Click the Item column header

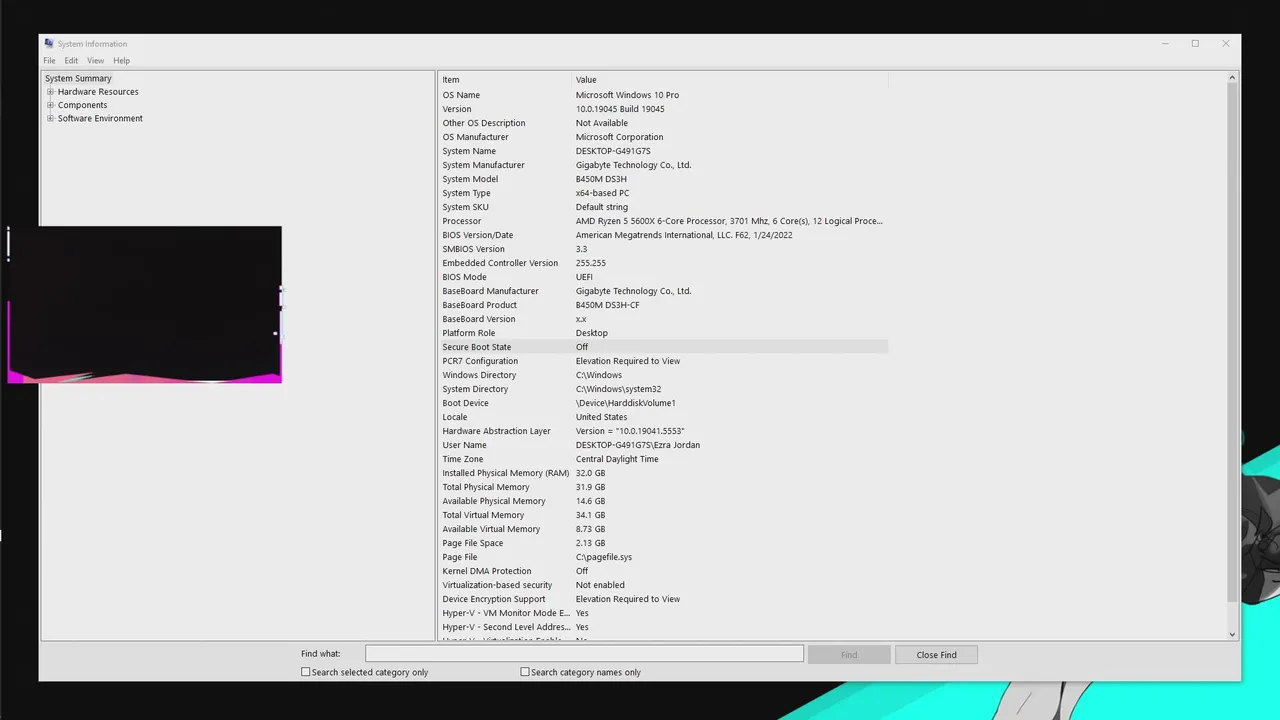pyautogui.click(x=505, y=80)
